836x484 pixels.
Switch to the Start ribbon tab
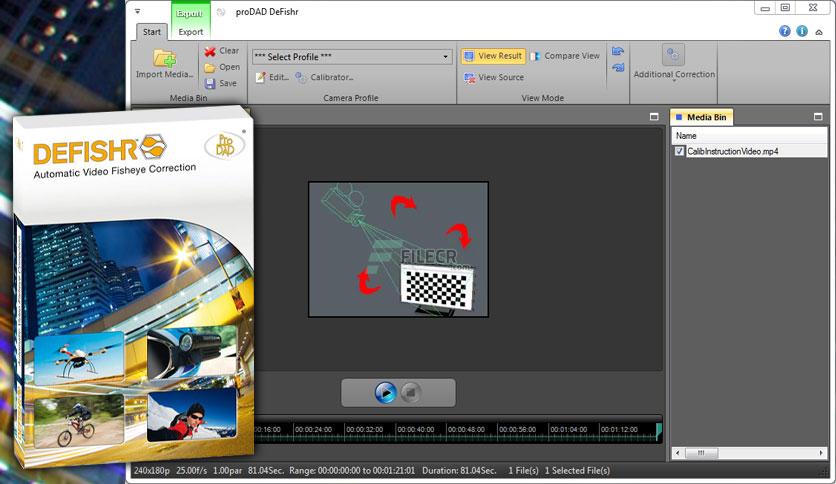click(x=151, y=32)
